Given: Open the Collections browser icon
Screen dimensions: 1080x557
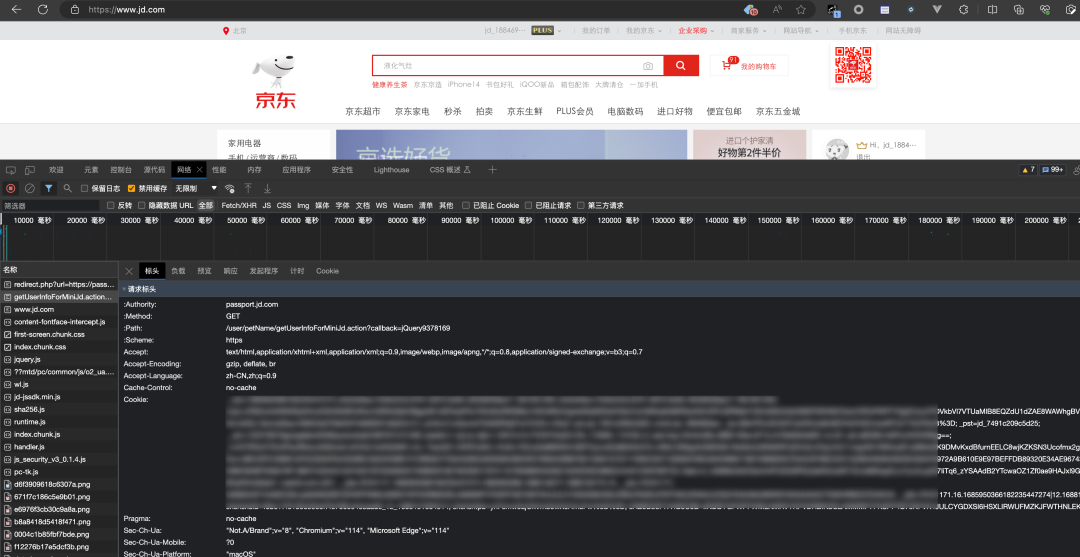Looking at the screenshot, I should pos(1019,10).
